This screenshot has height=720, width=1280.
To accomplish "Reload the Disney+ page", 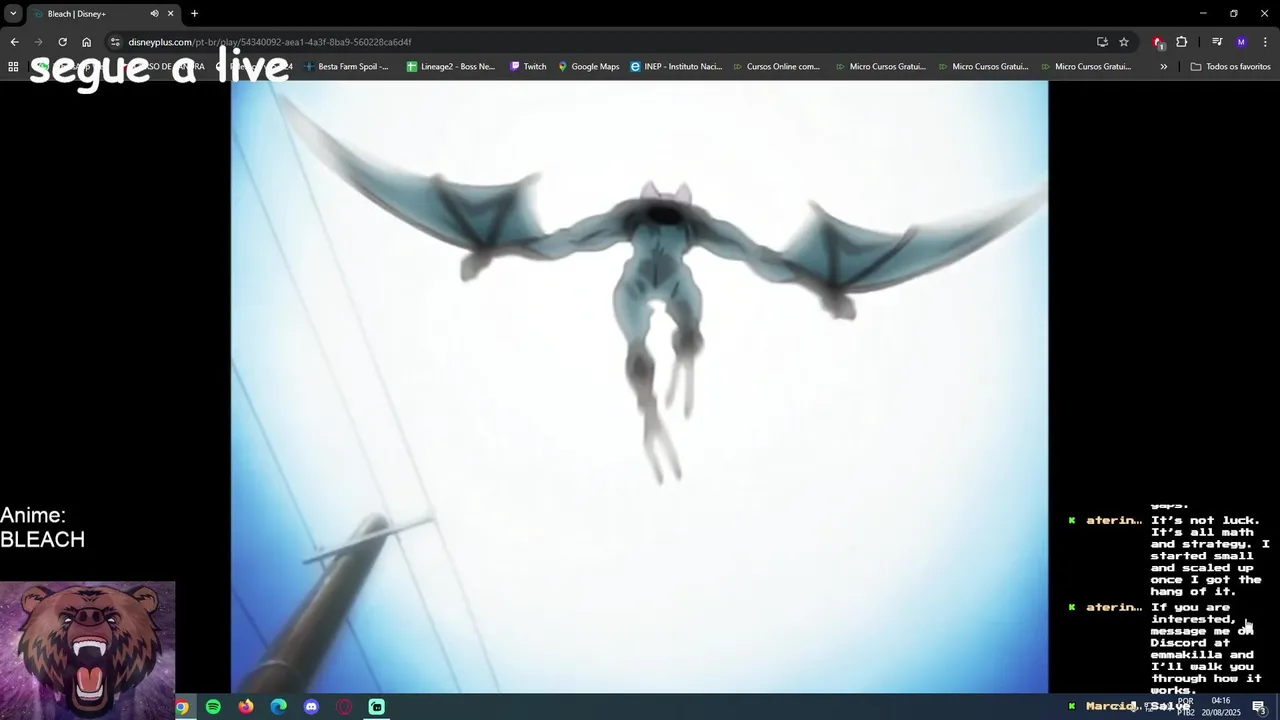I will (62, 42).
